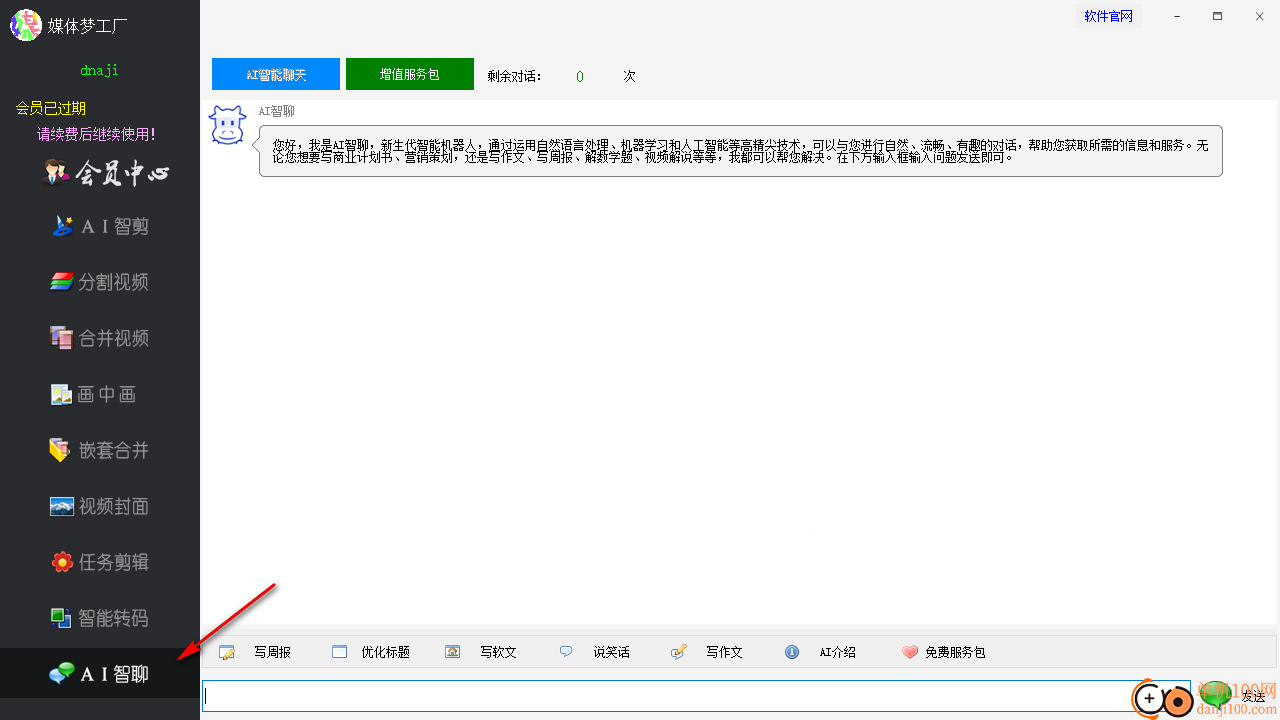Minimize the application window
The height and width of the screenshot is (720, 1280).
pos(1177,16)
